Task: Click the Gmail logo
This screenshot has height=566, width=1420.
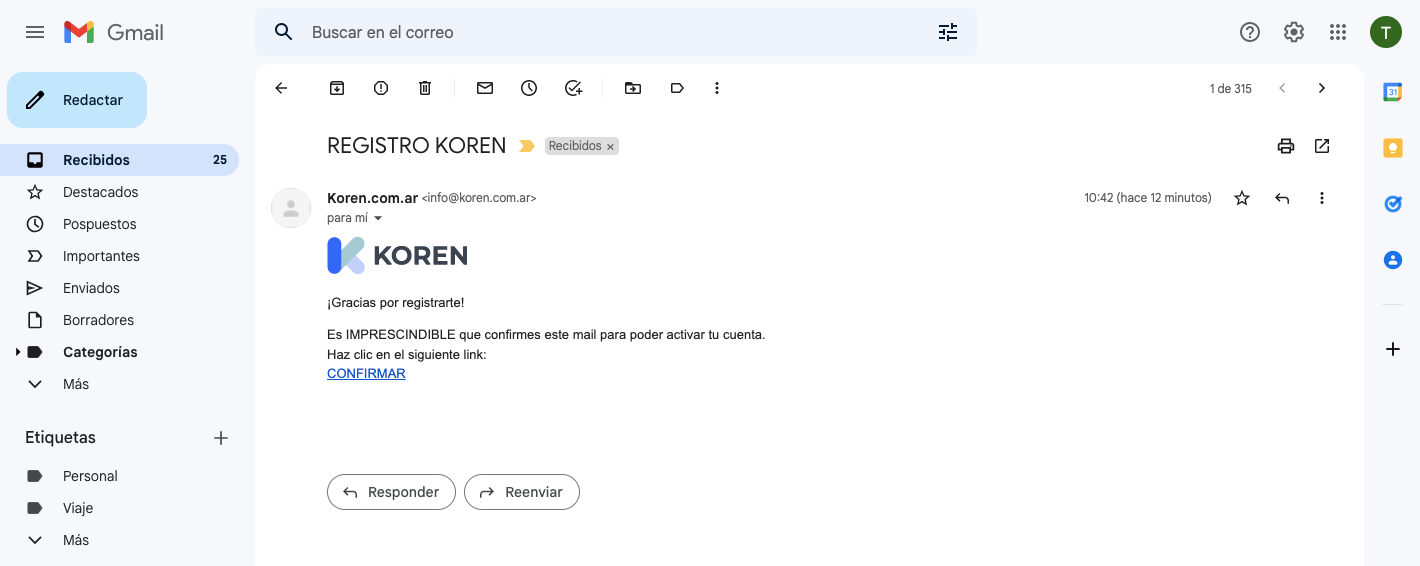Action: click(x=114, y=32)
